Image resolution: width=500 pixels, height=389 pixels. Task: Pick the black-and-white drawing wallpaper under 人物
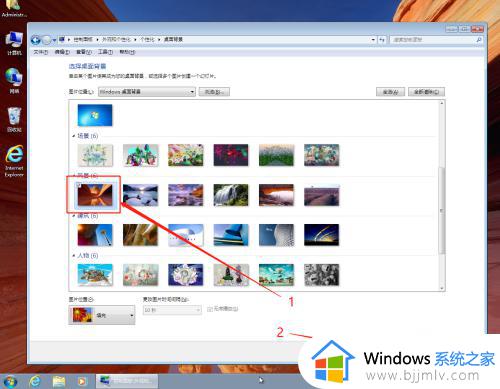pyautogui.click(x=321, y=275)
